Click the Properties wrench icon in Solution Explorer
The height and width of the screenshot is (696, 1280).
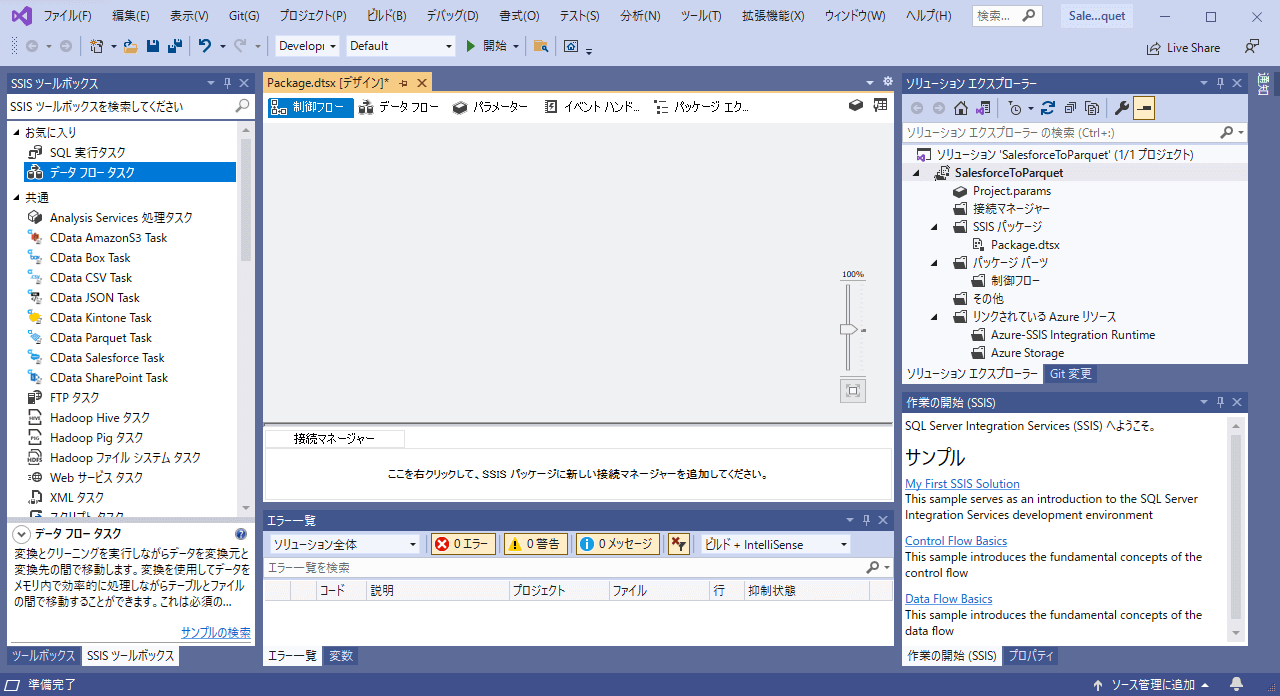click(x=1121, y=108)
